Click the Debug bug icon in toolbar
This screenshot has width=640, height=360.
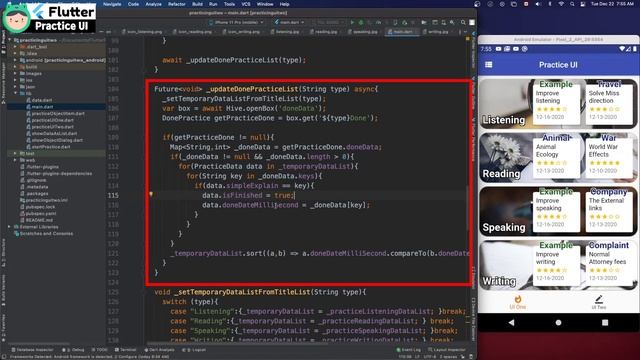pos(361,22)
